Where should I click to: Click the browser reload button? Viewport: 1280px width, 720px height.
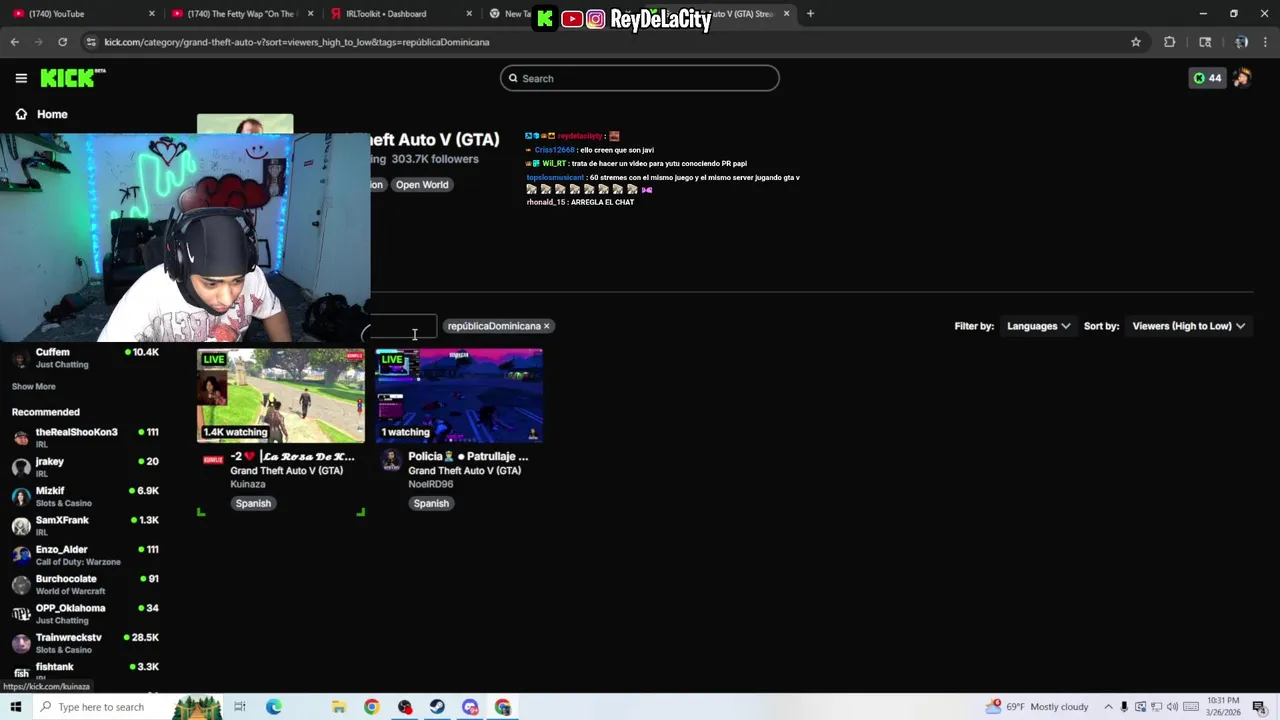[62, 42]
